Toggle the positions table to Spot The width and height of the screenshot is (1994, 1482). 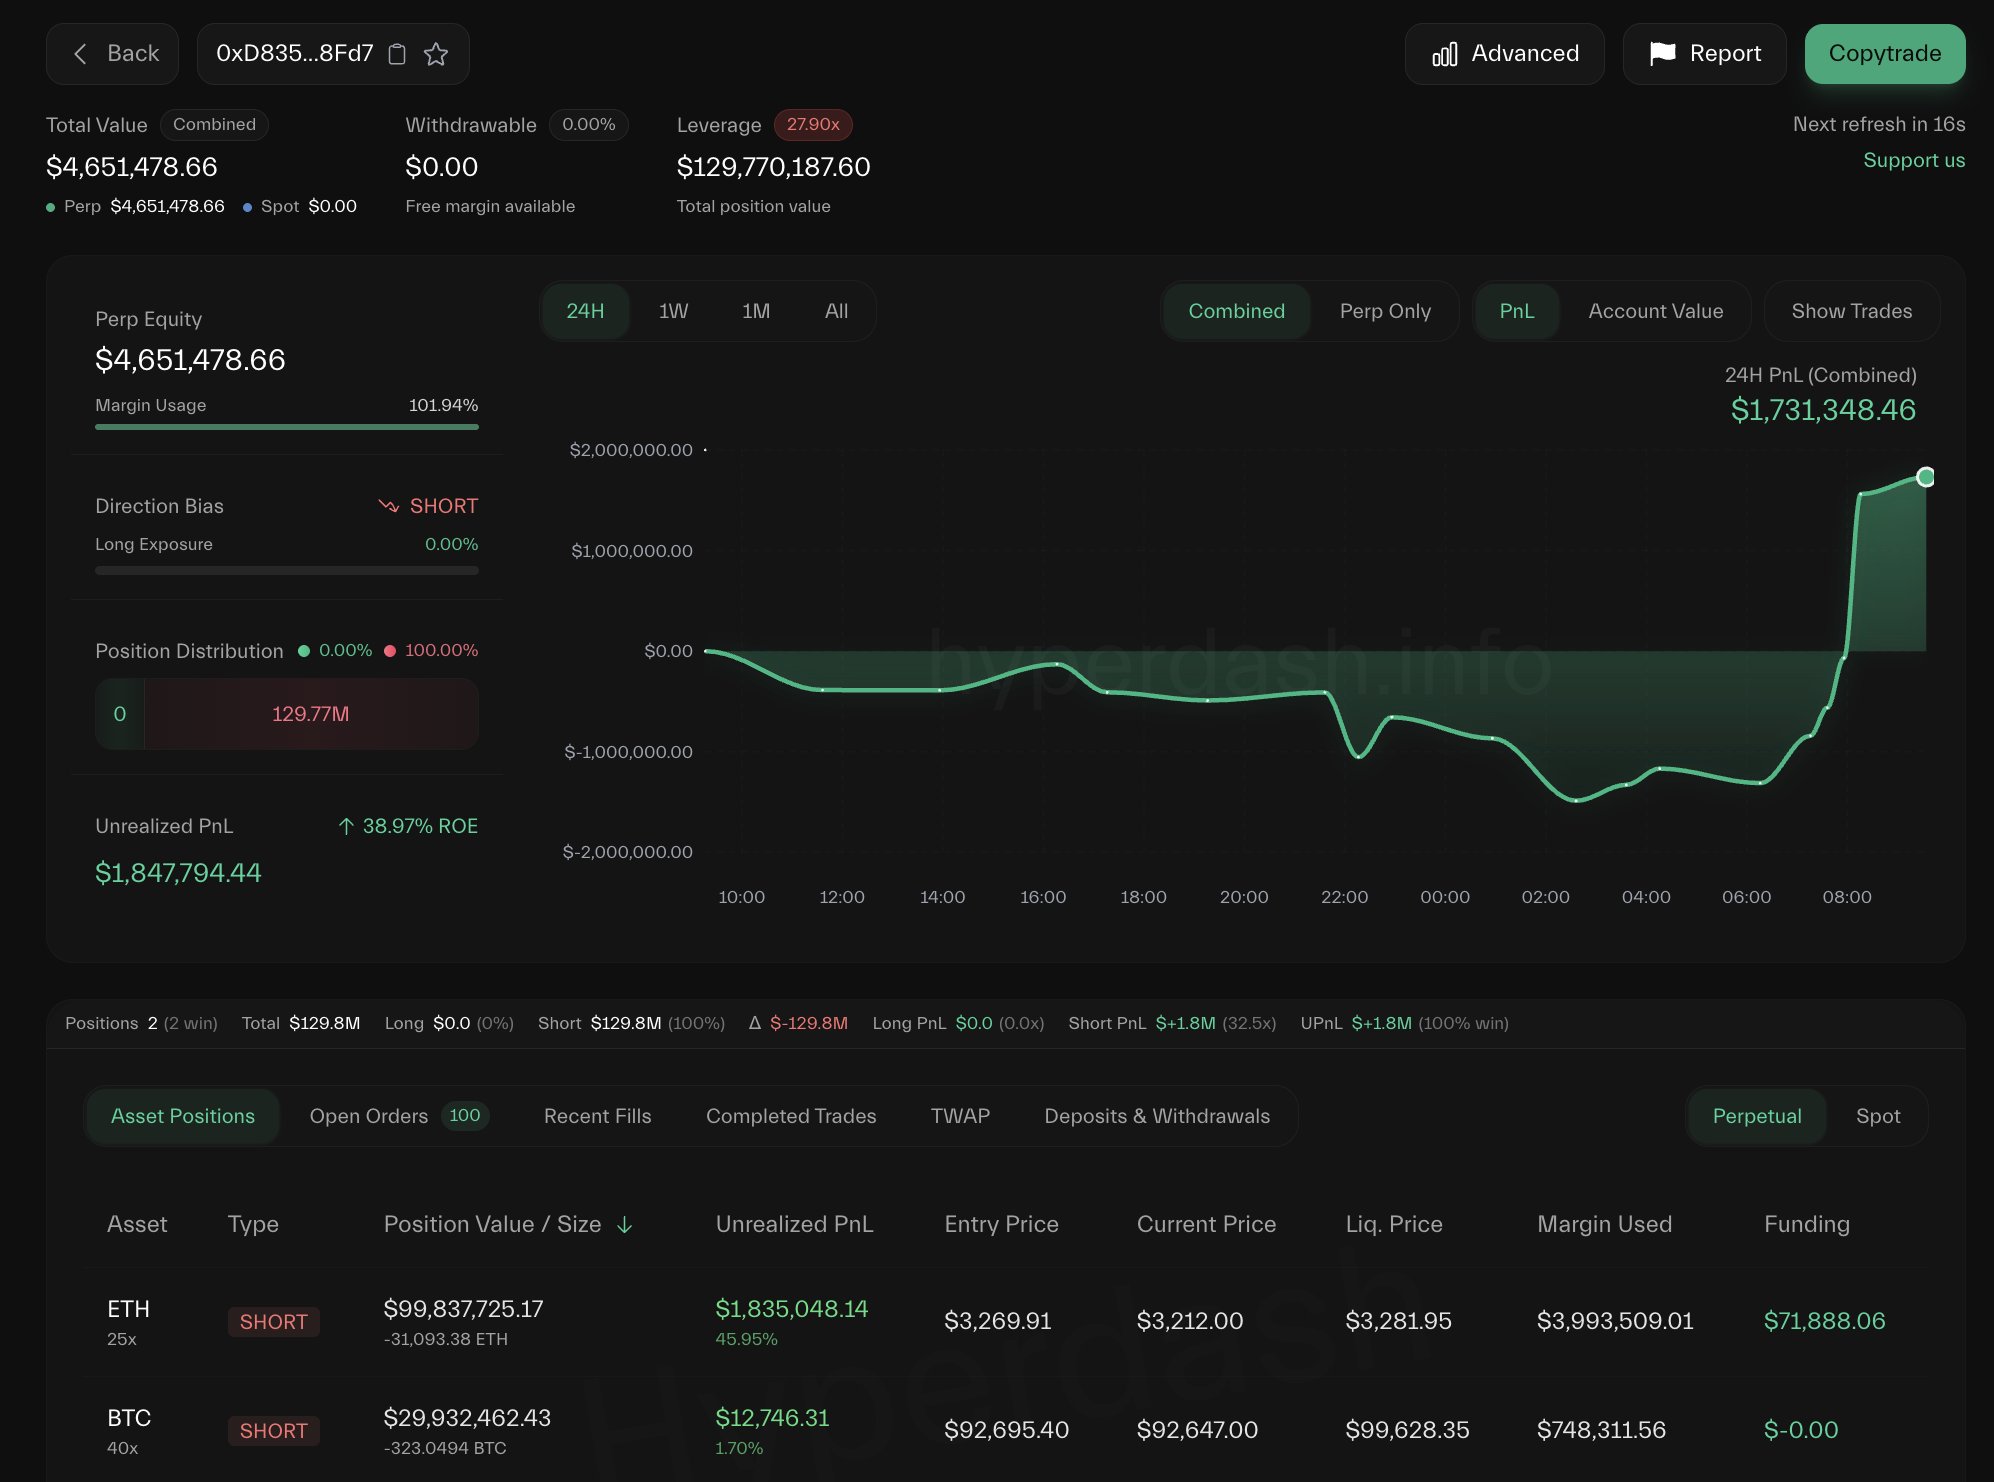[1878, 1116]
